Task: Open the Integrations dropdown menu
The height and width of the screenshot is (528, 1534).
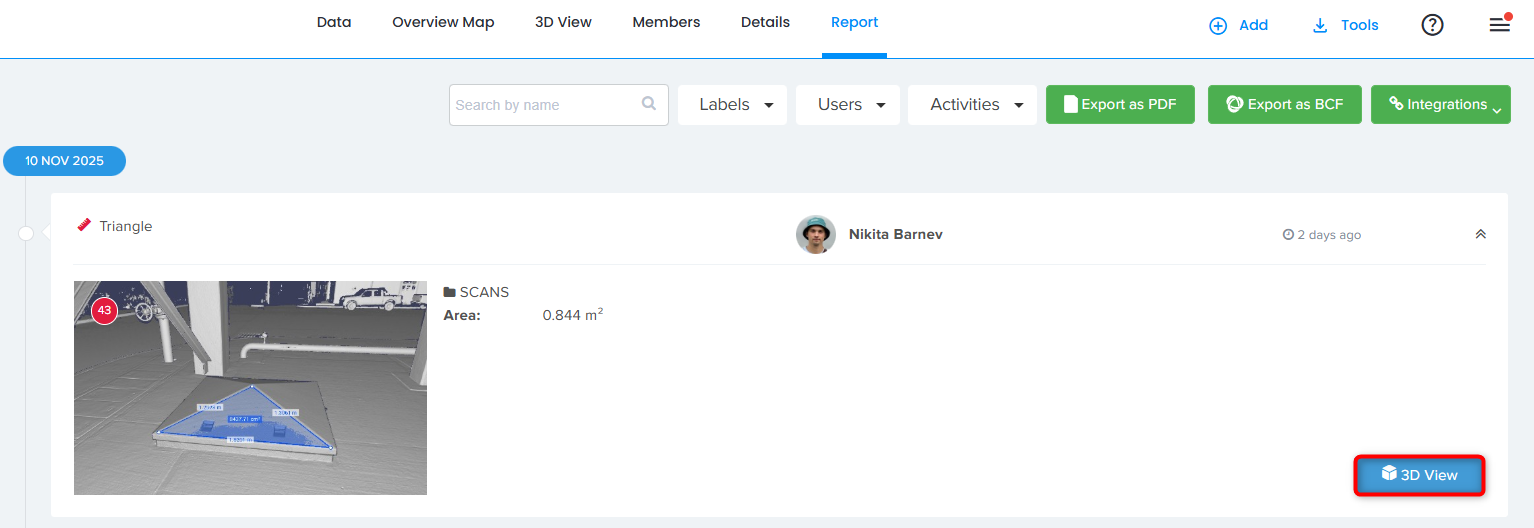Action: (x=1440, y=105)
